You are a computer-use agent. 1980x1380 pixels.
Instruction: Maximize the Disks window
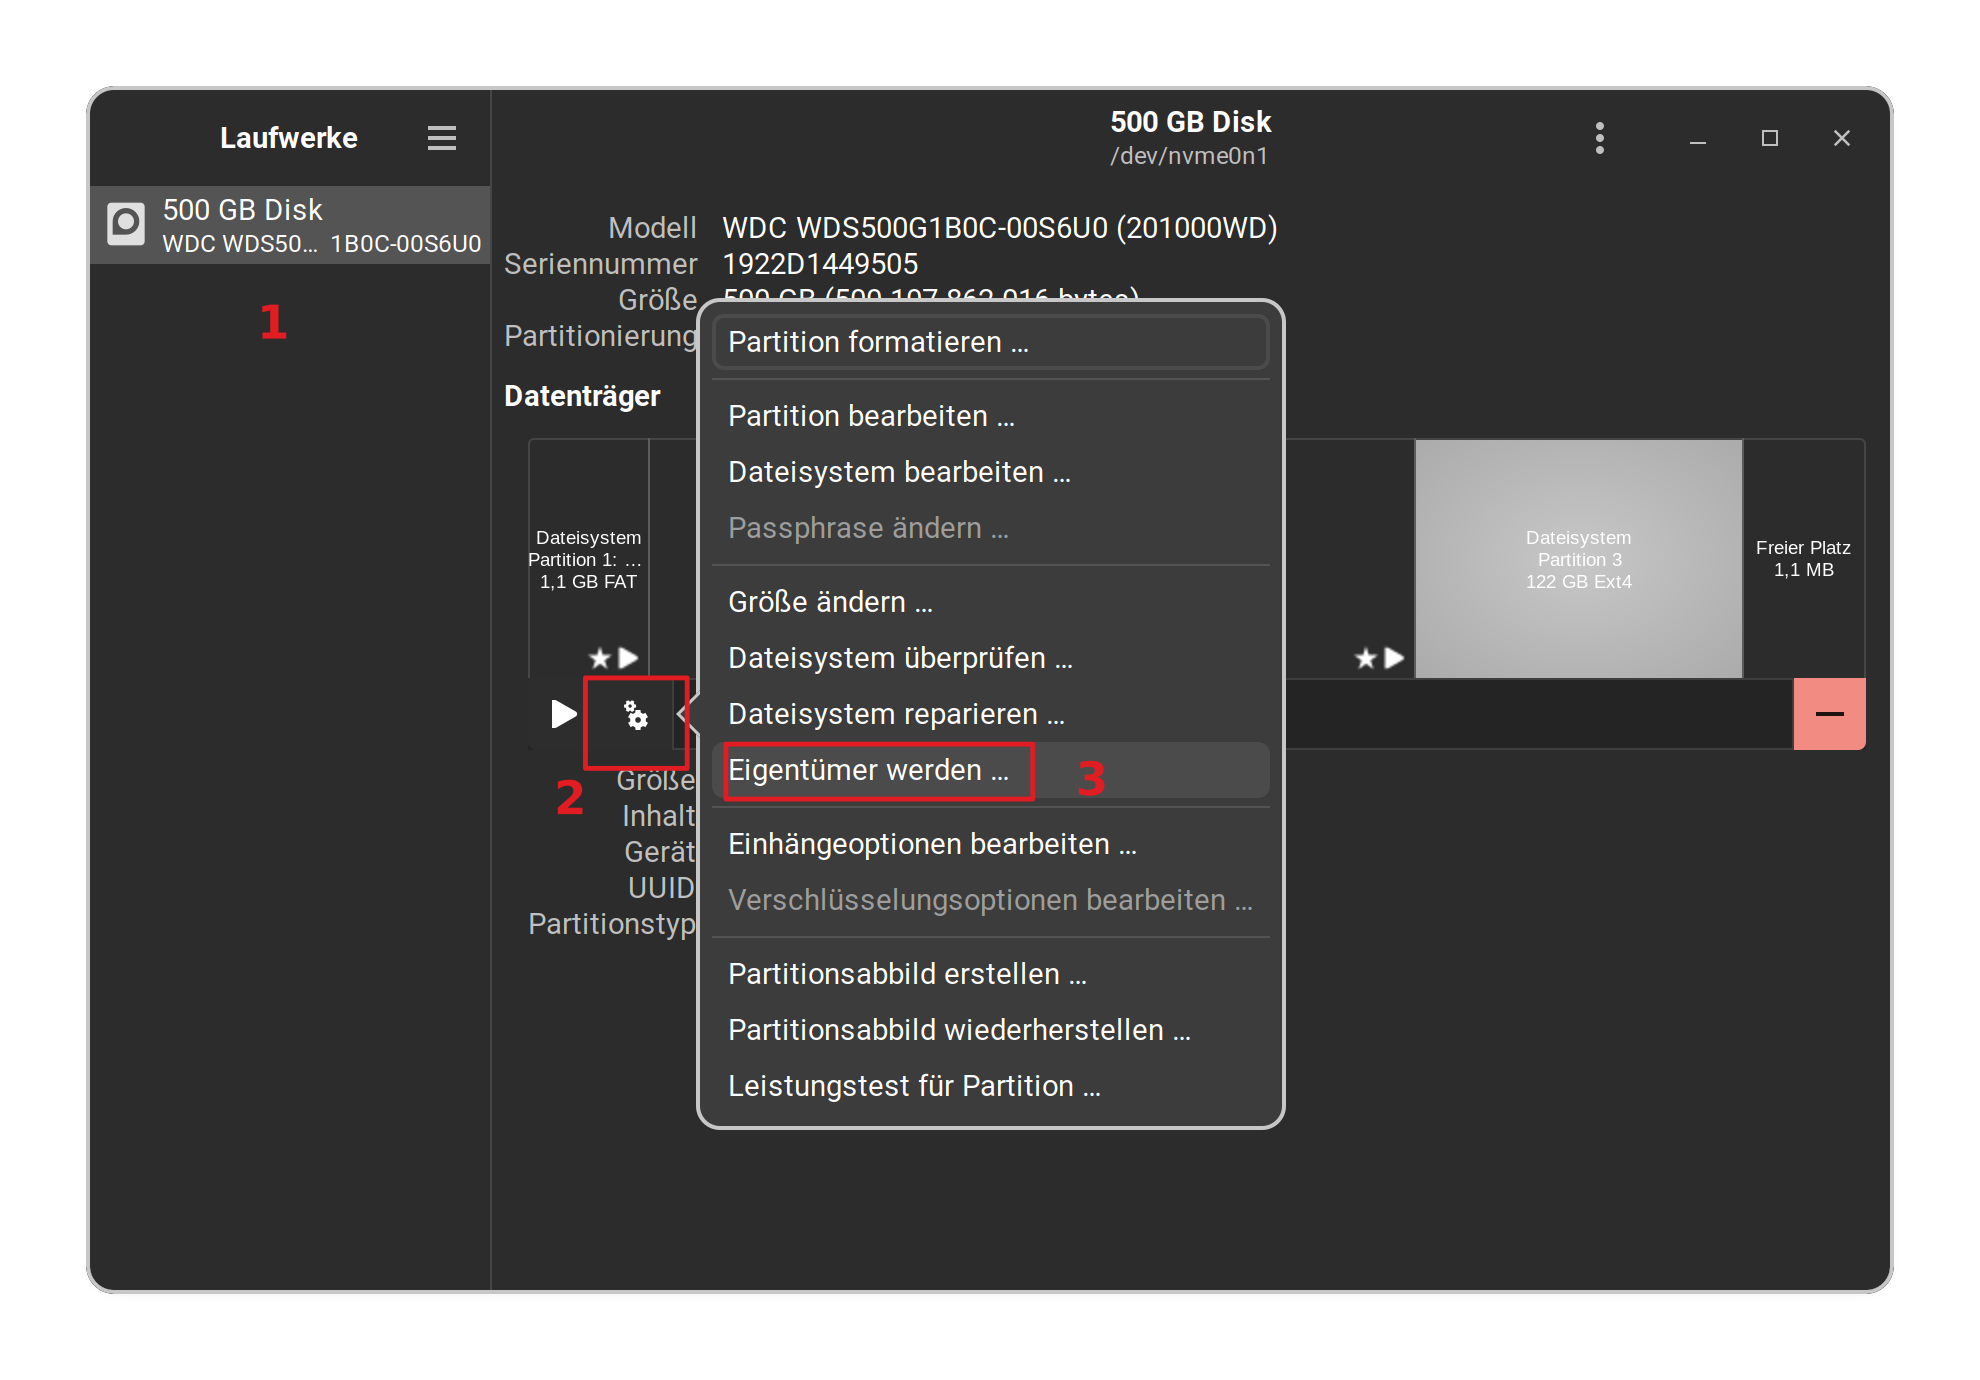click(x=1769, y=138)
